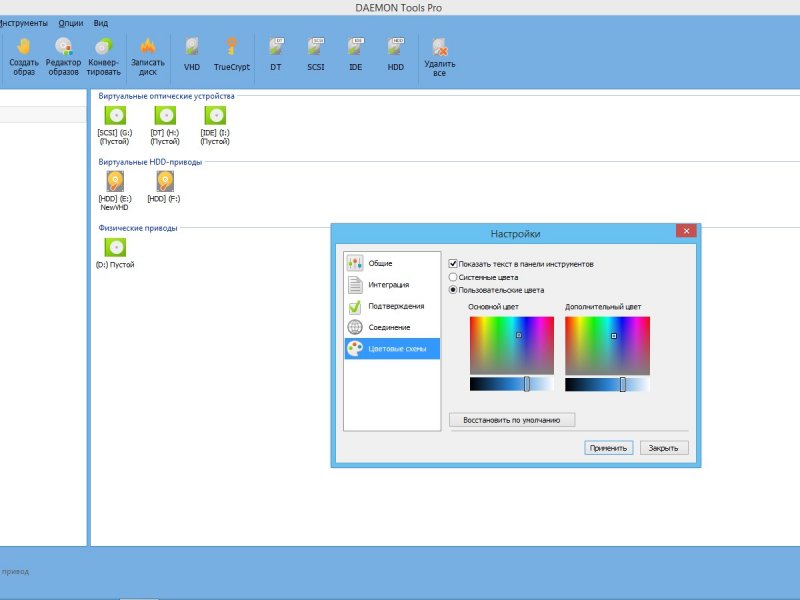This screenshot has width=800, height=600.
Task: Open the Соединение settings section
Action: point(392,328)
